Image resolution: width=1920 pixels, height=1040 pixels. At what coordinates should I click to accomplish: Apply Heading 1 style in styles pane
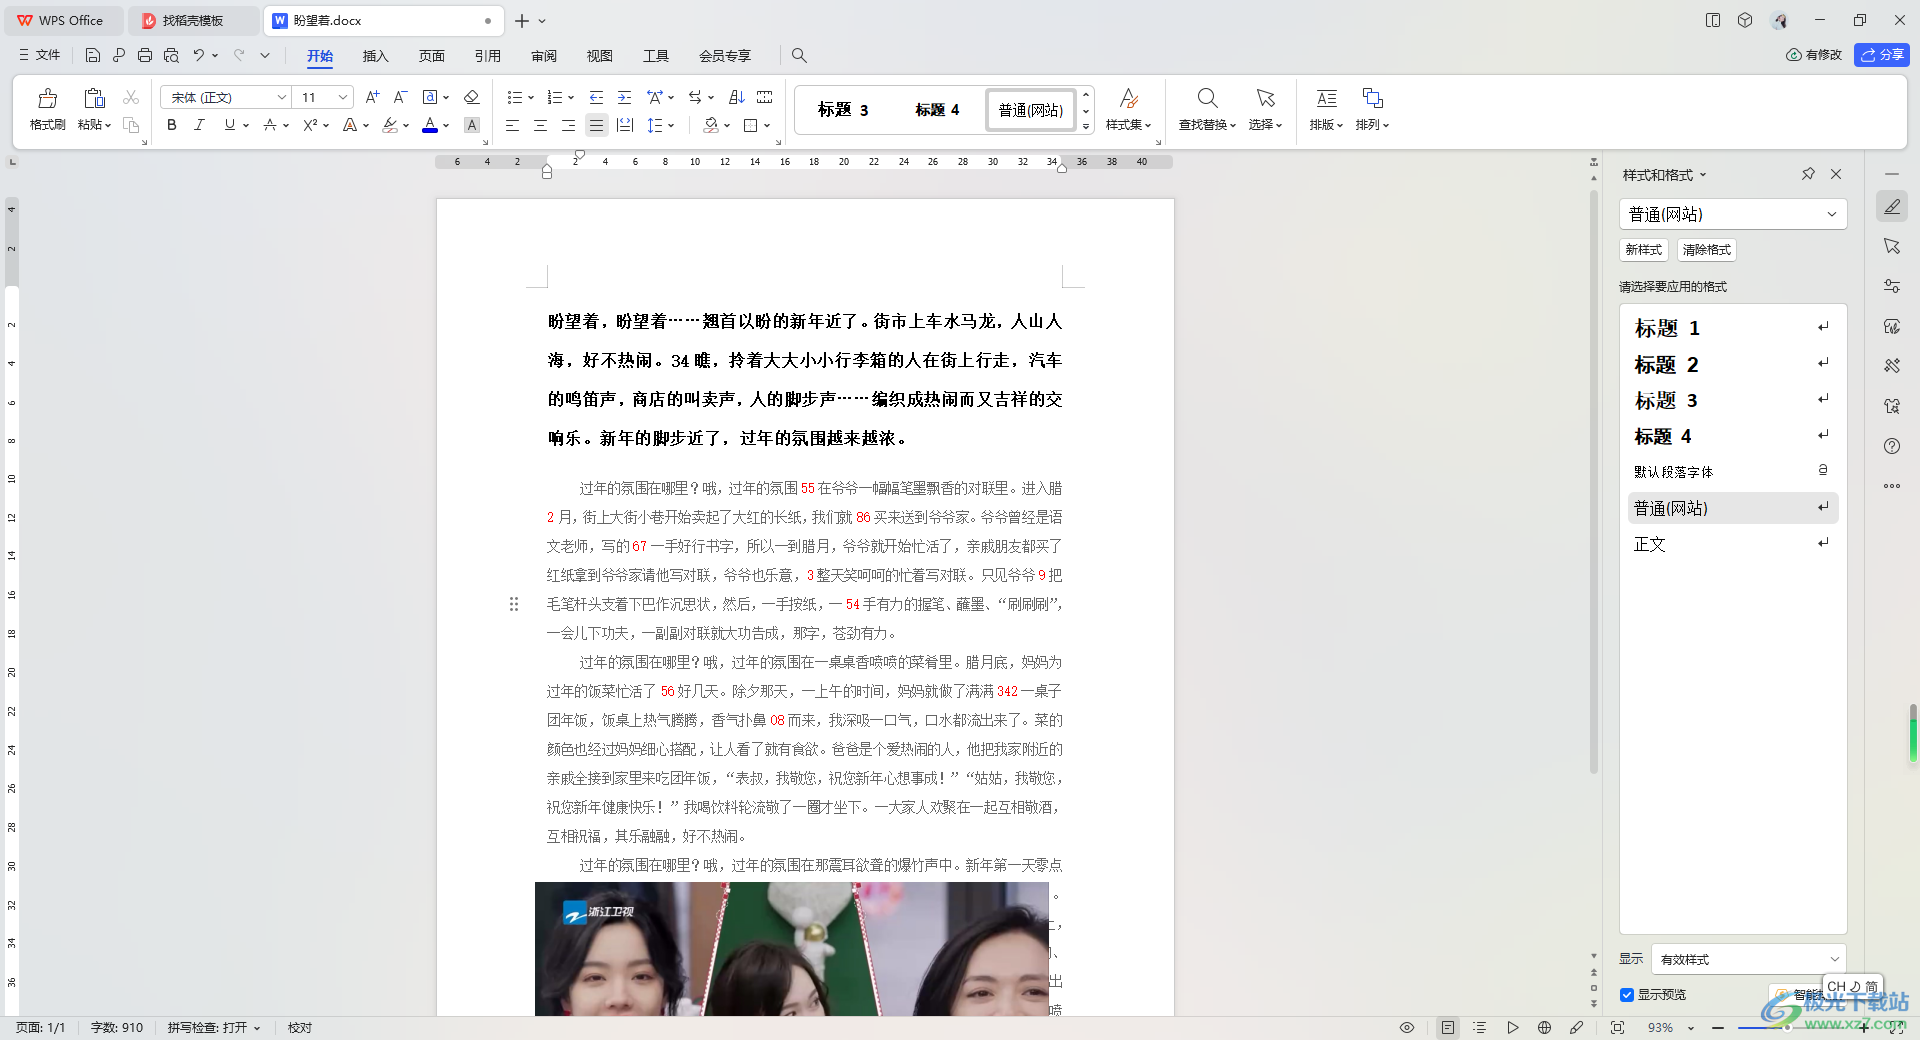click(1732, 328)
